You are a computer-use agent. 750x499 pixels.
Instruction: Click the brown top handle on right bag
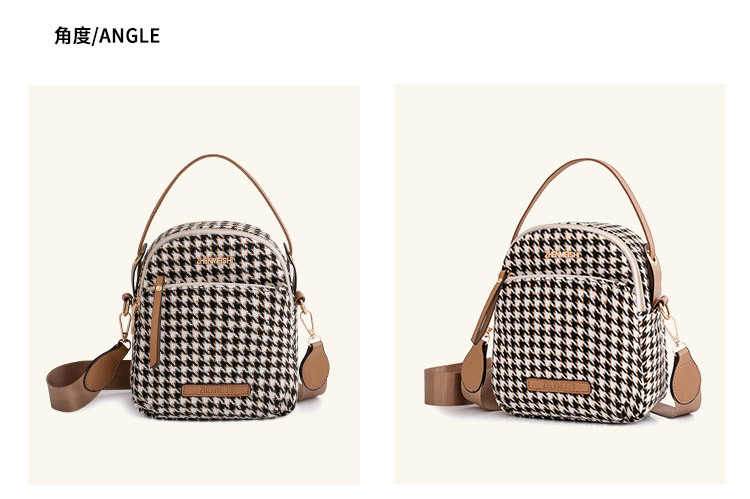589,203
